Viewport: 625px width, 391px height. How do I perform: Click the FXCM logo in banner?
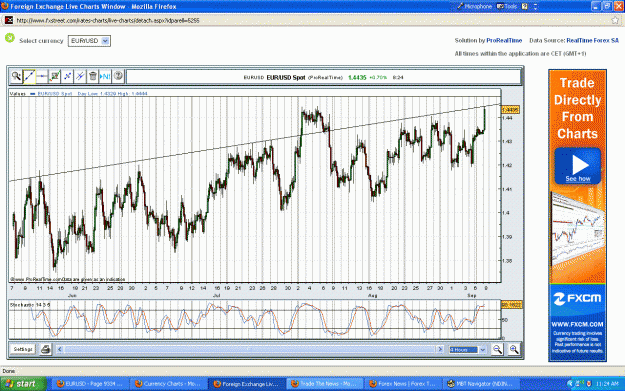[x=578, y=299]
